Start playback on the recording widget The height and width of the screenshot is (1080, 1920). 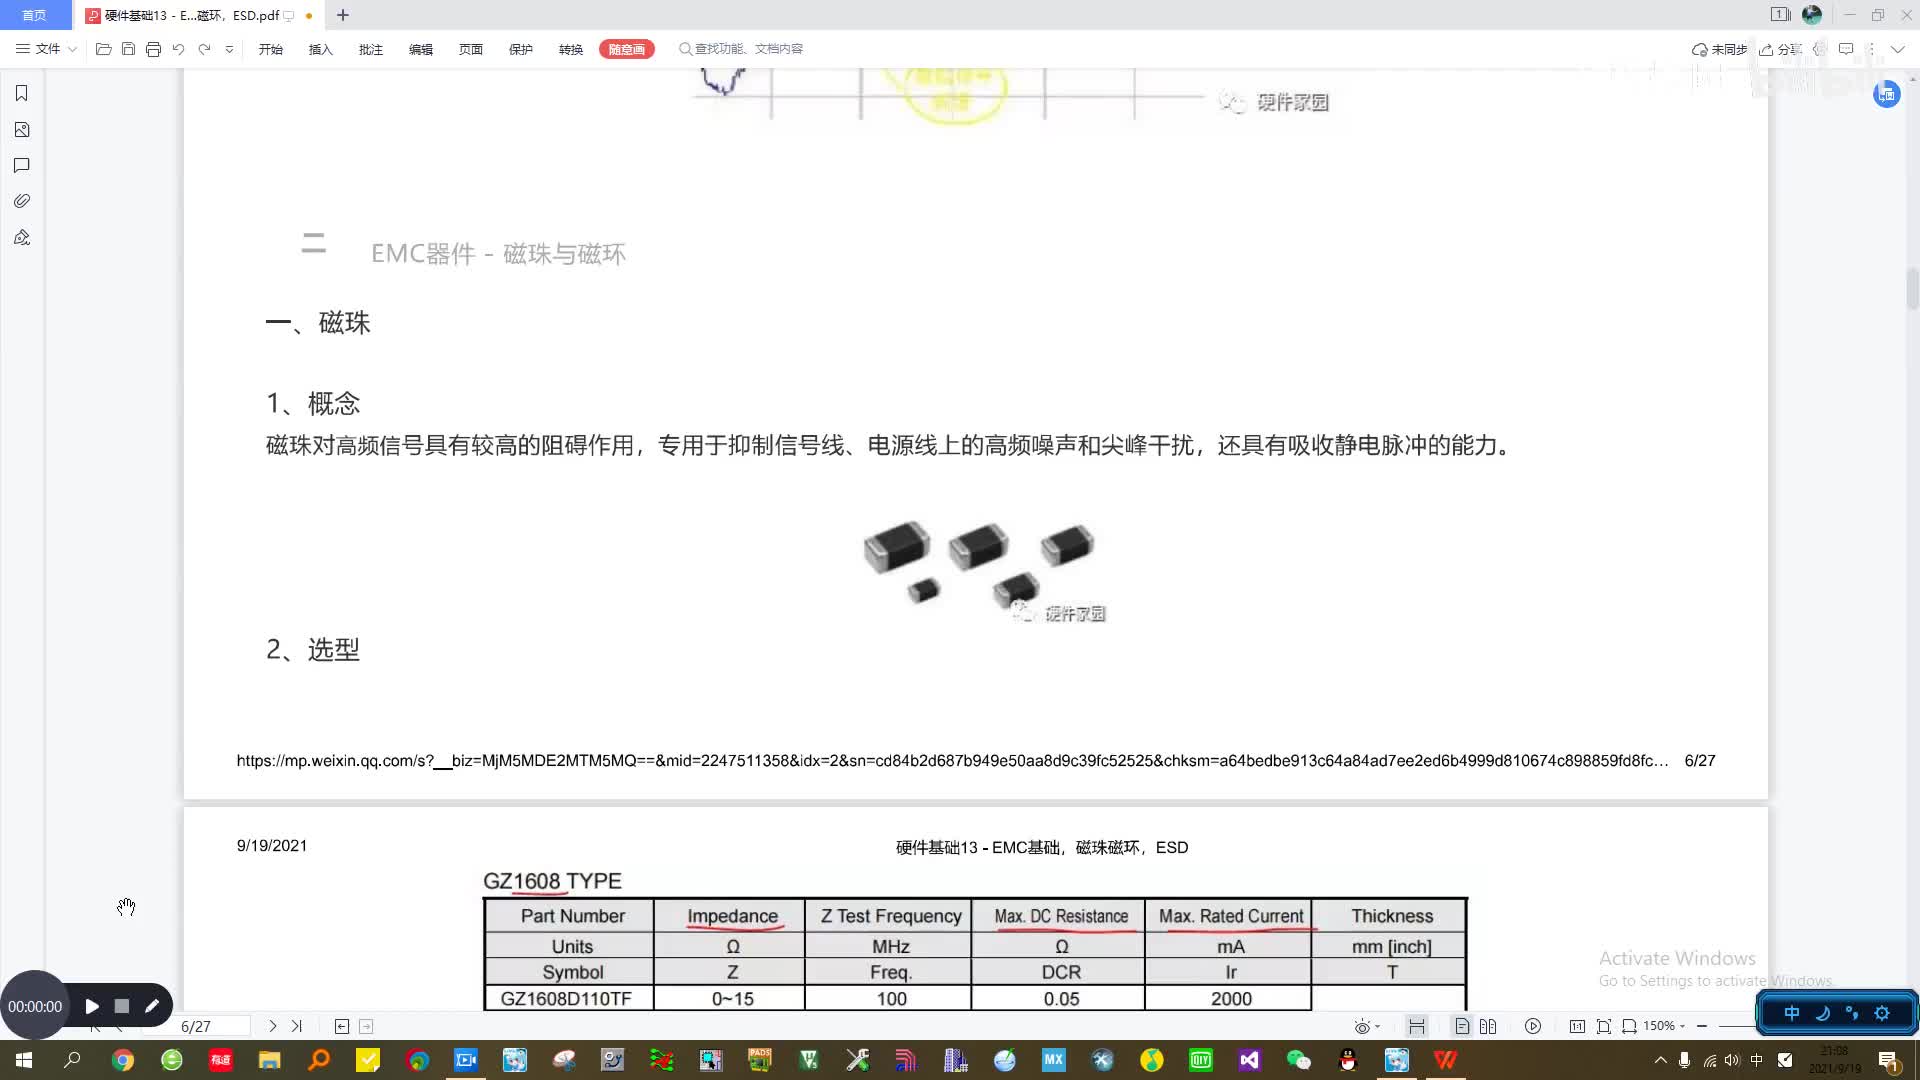(x=92, y=1006)
